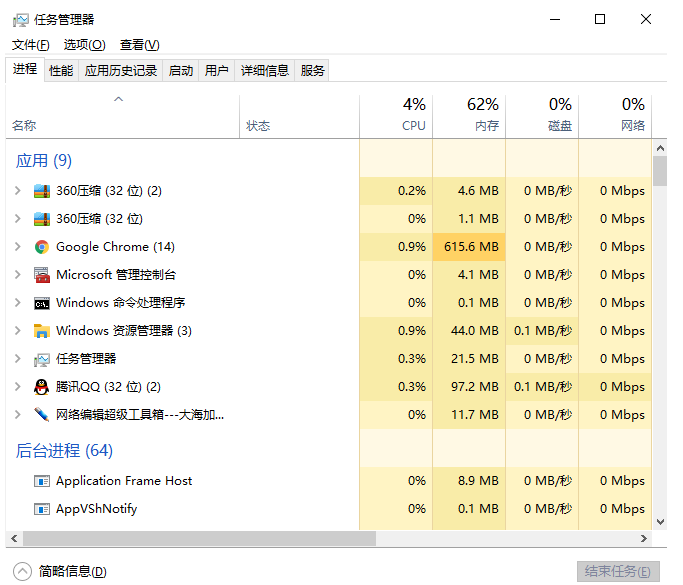
Task: Open the 启动 tab
Action: pos(181,70)
